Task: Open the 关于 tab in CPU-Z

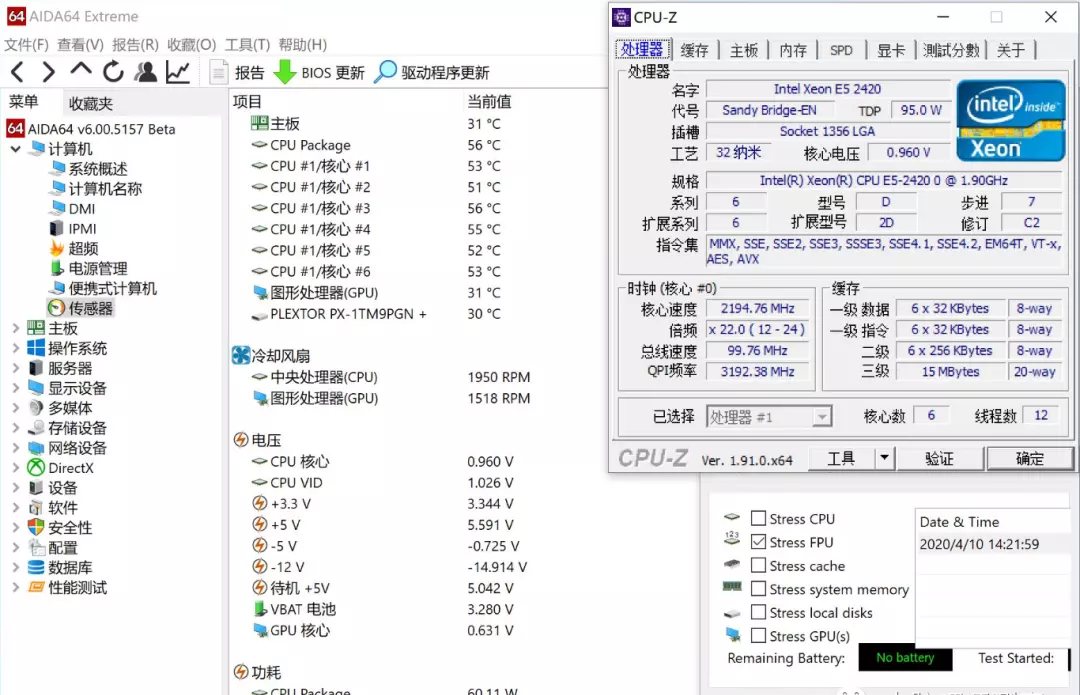Action: [x=1011, y=50]
